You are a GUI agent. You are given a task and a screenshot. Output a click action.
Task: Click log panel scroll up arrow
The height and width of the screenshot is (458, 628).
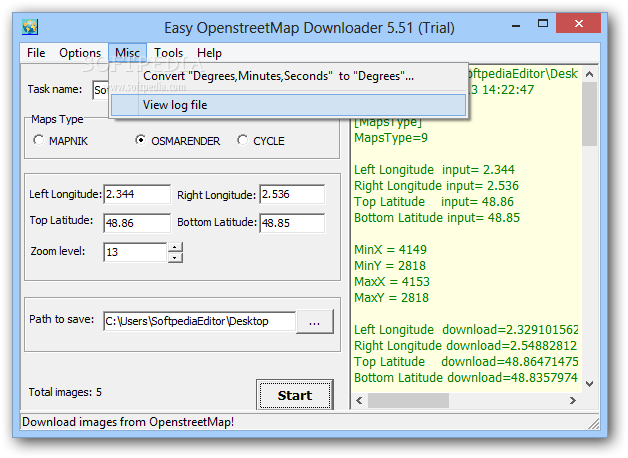pos(589,74)
